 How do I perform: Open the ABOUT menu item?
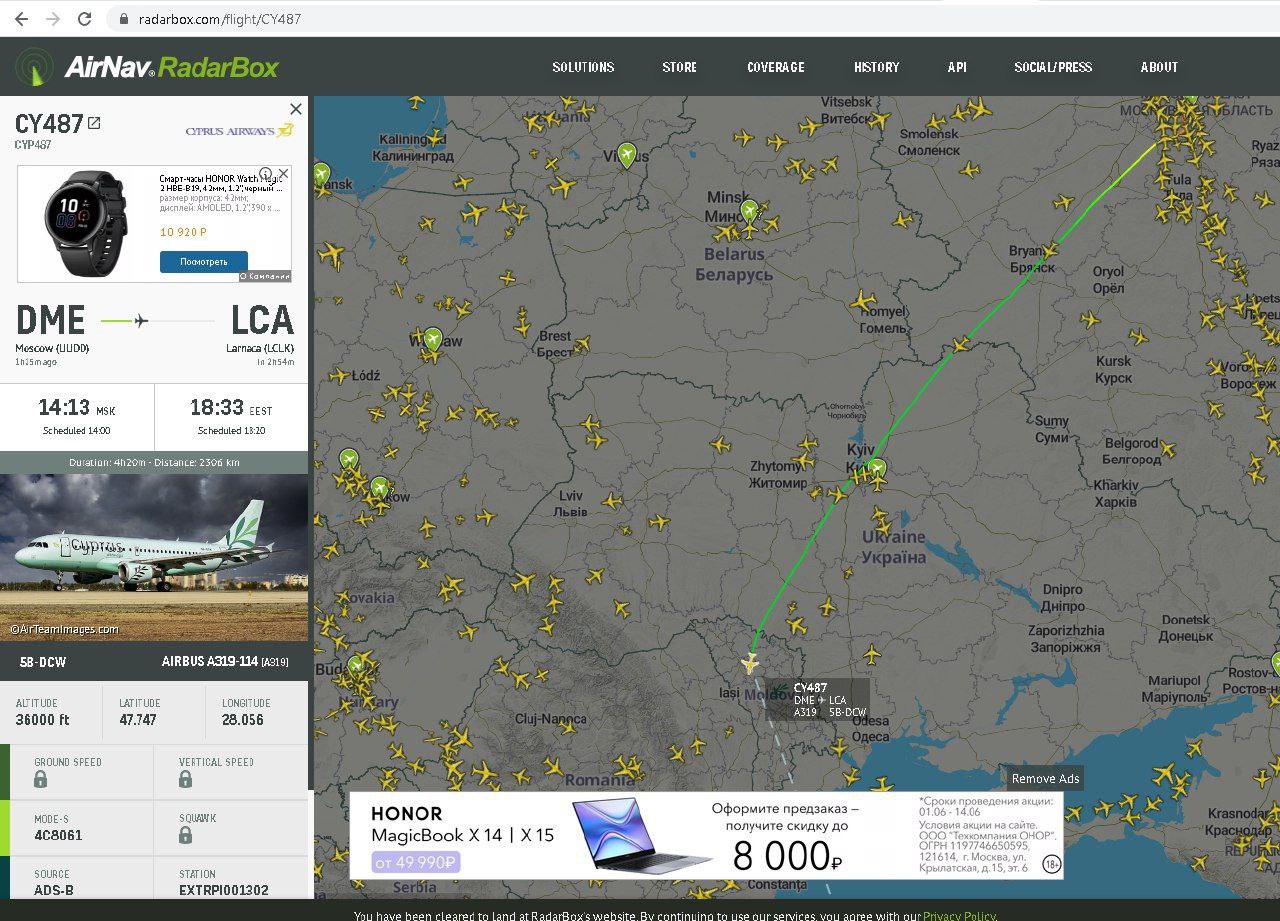tap(1159, 67)
